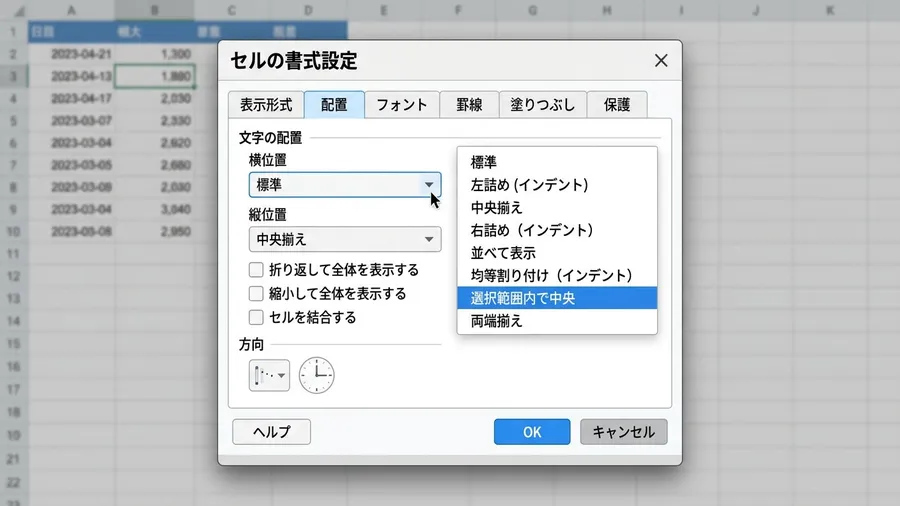Select 並べて表示 option

tap(557, 253)
